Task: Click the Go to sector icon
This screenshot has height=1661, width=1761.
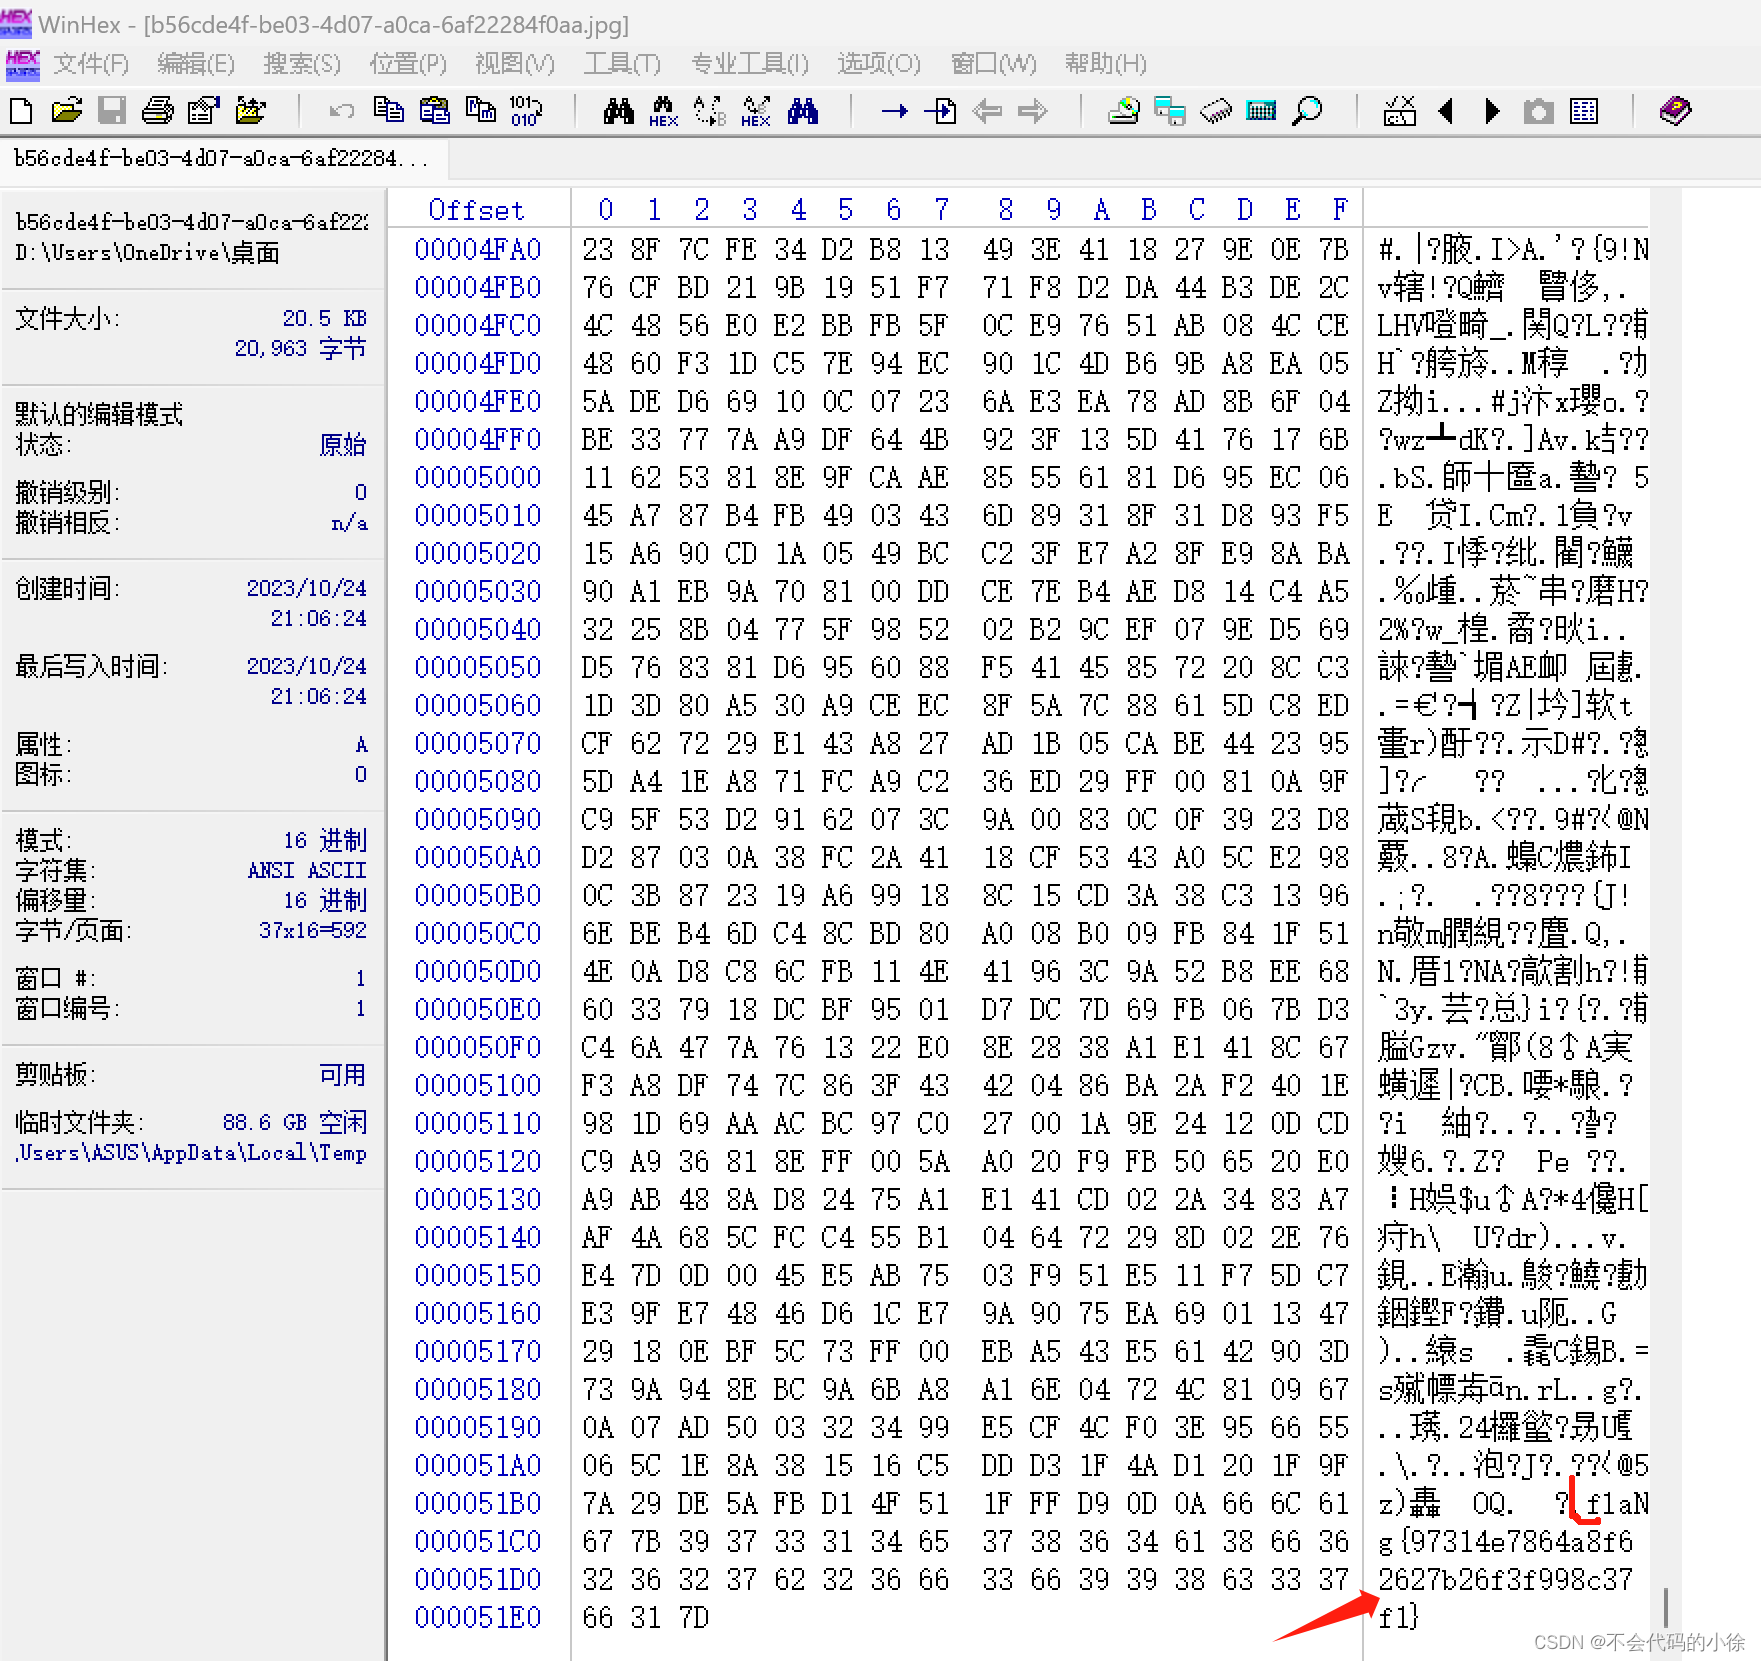Action: click(940, 110)
